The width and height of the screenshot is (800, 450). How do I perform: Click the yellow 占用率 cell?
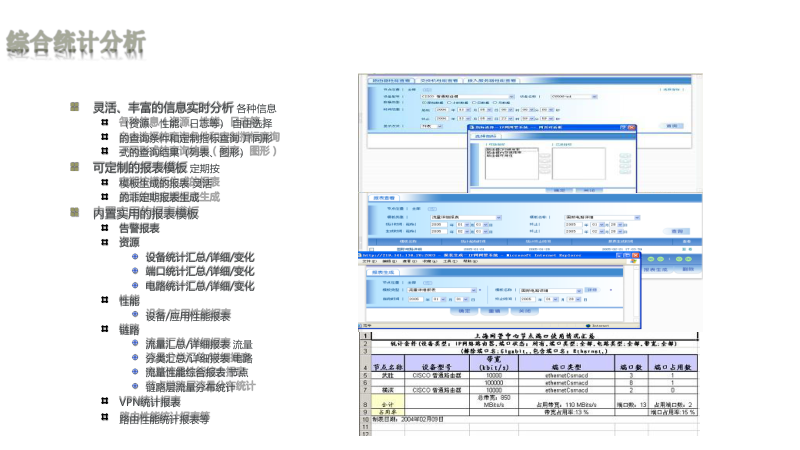click(388, 412)
